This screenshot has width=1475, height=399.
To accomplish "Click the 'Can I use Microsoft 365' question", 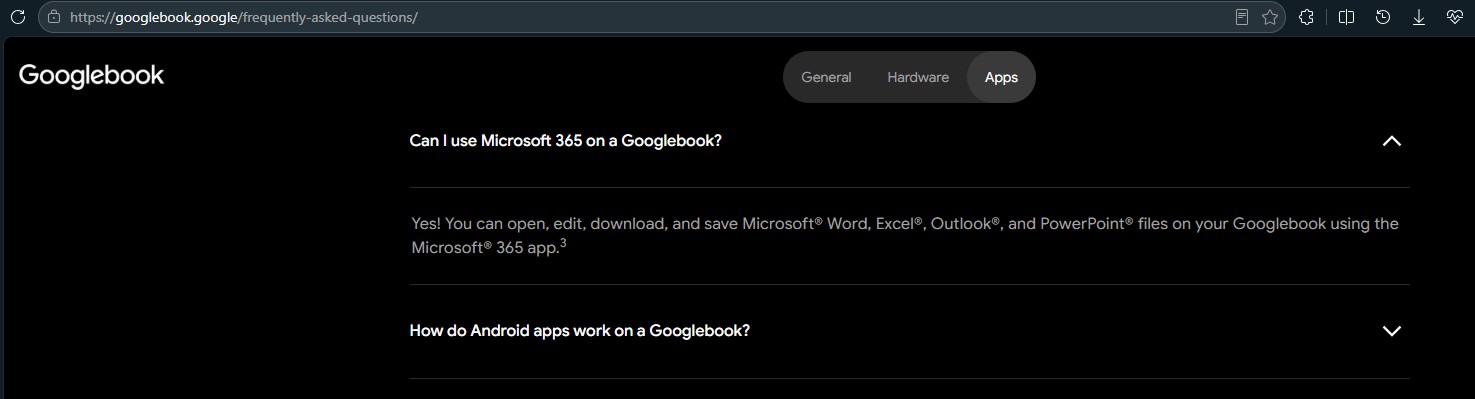I will pyautogui.click(x=565, y=141).
